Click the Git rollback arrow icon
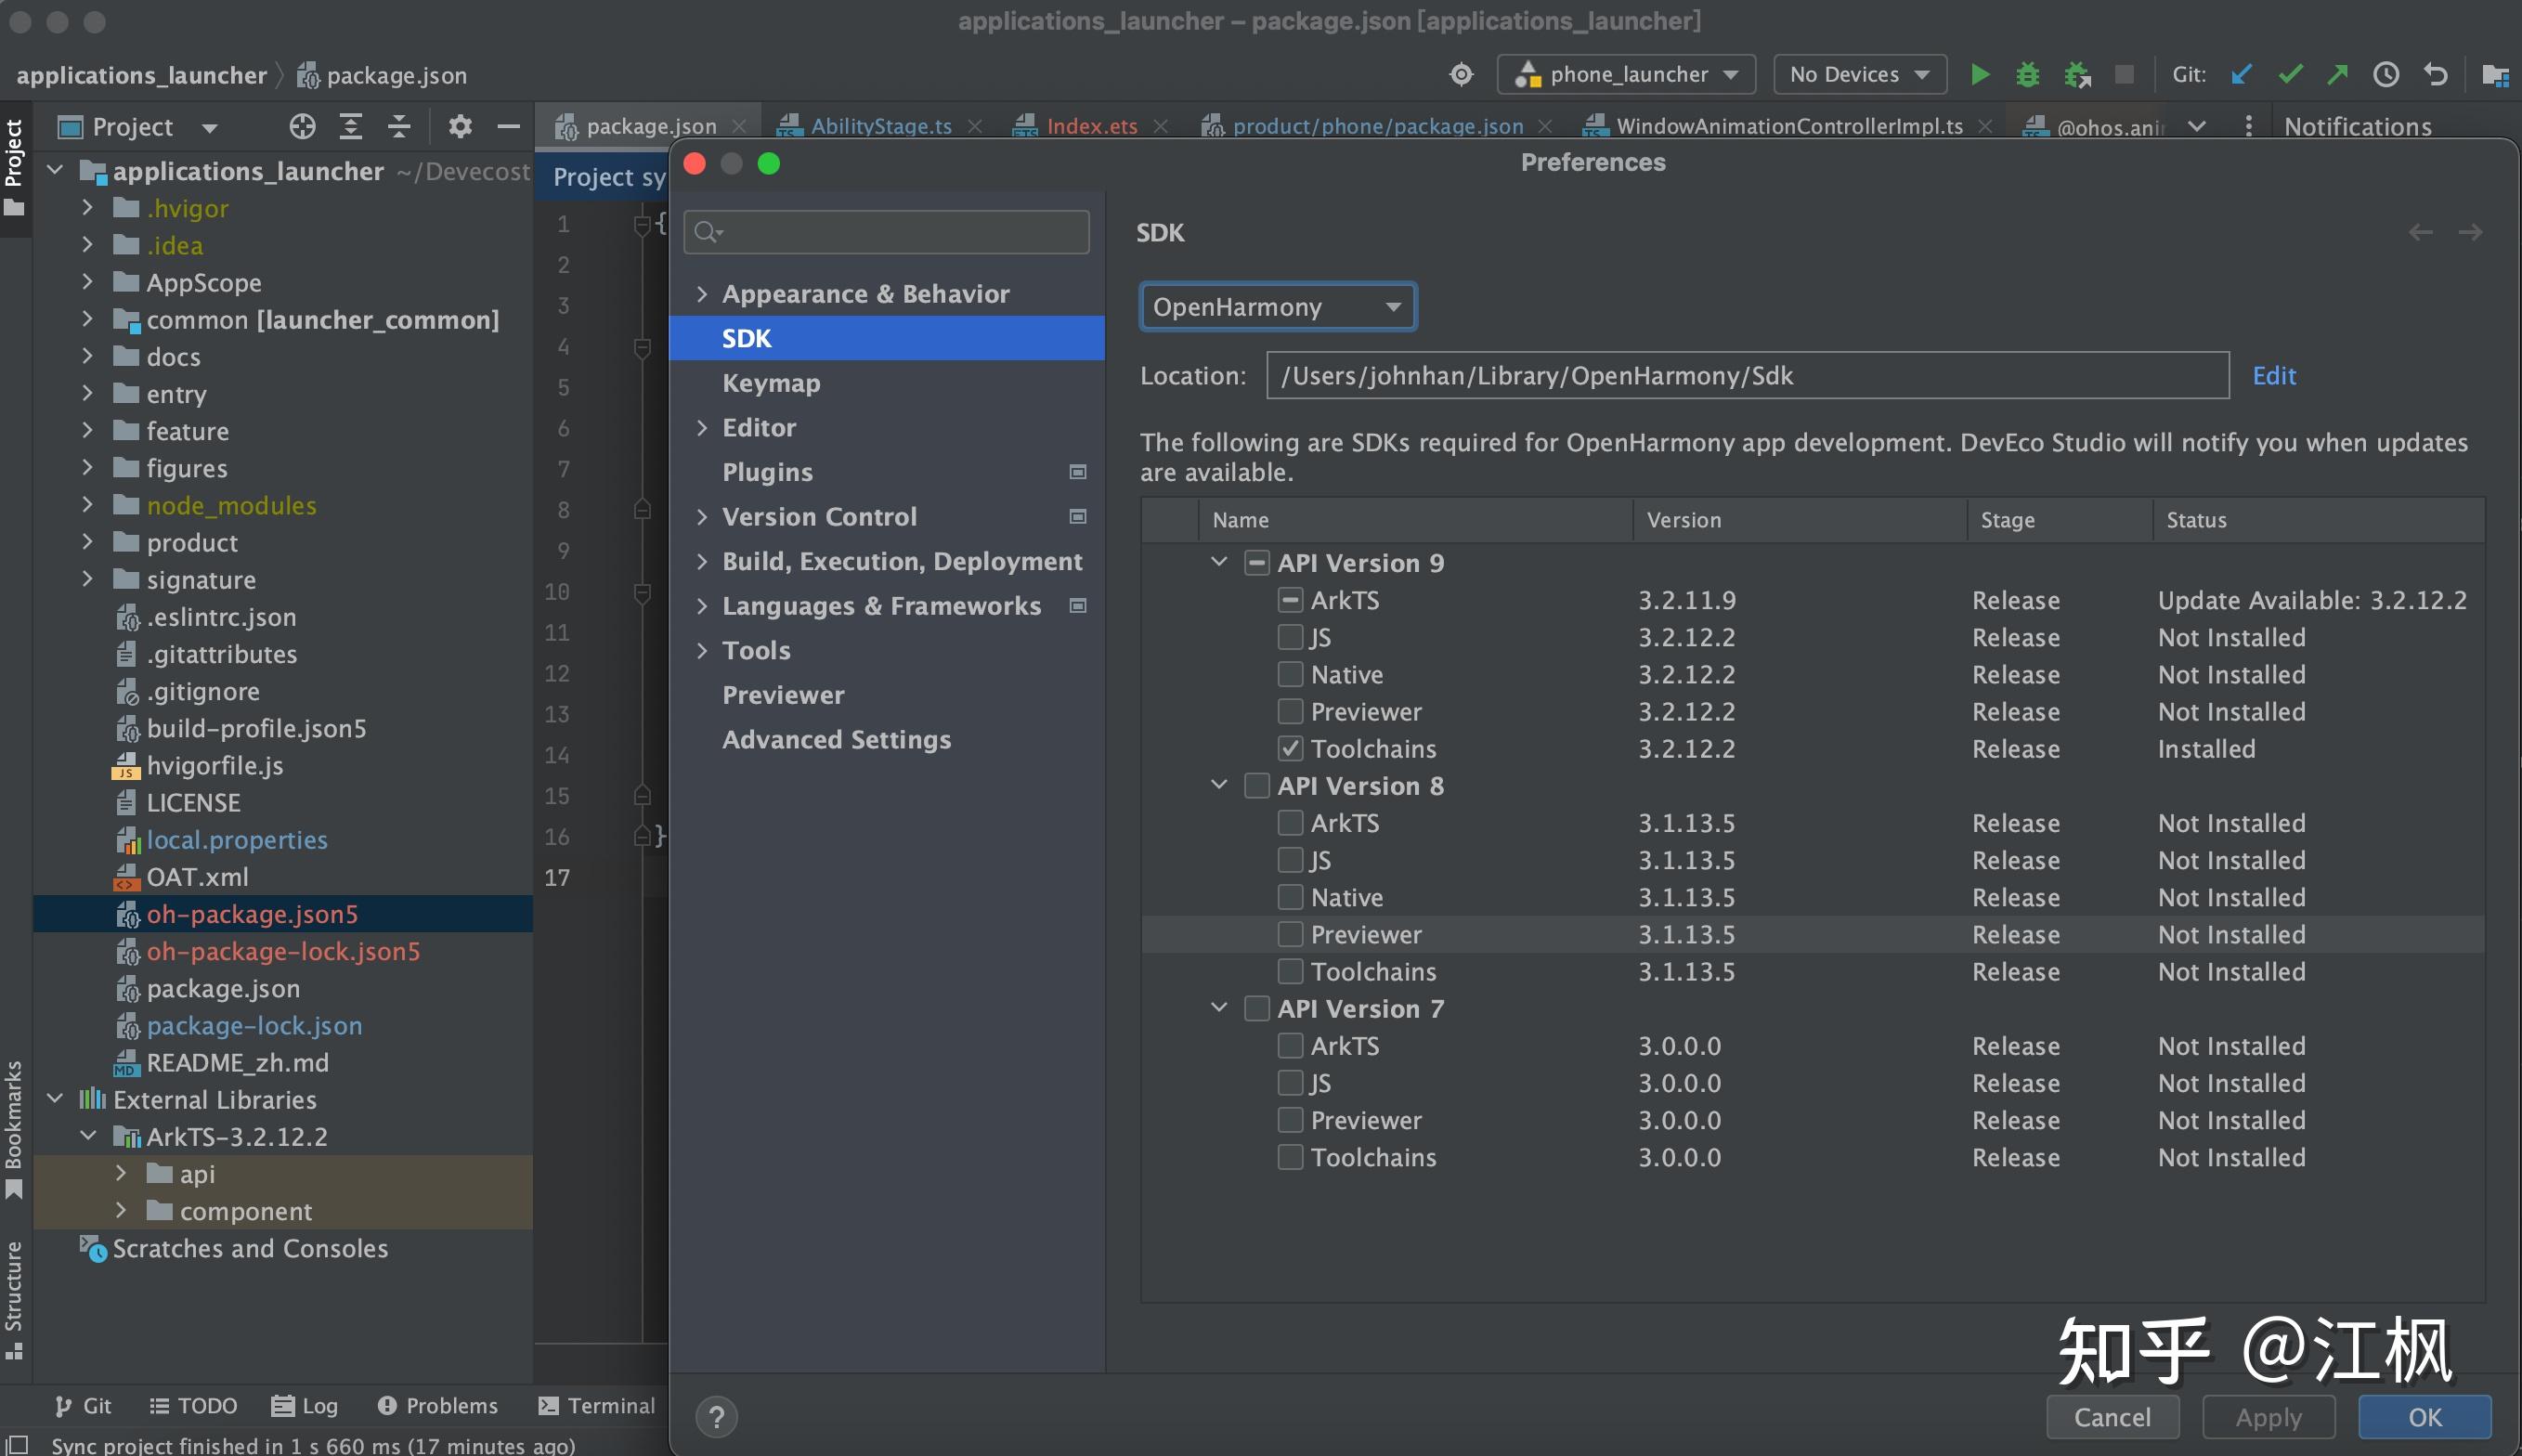This screenshot has width=2522, height=1456. tap(2435, 75)
